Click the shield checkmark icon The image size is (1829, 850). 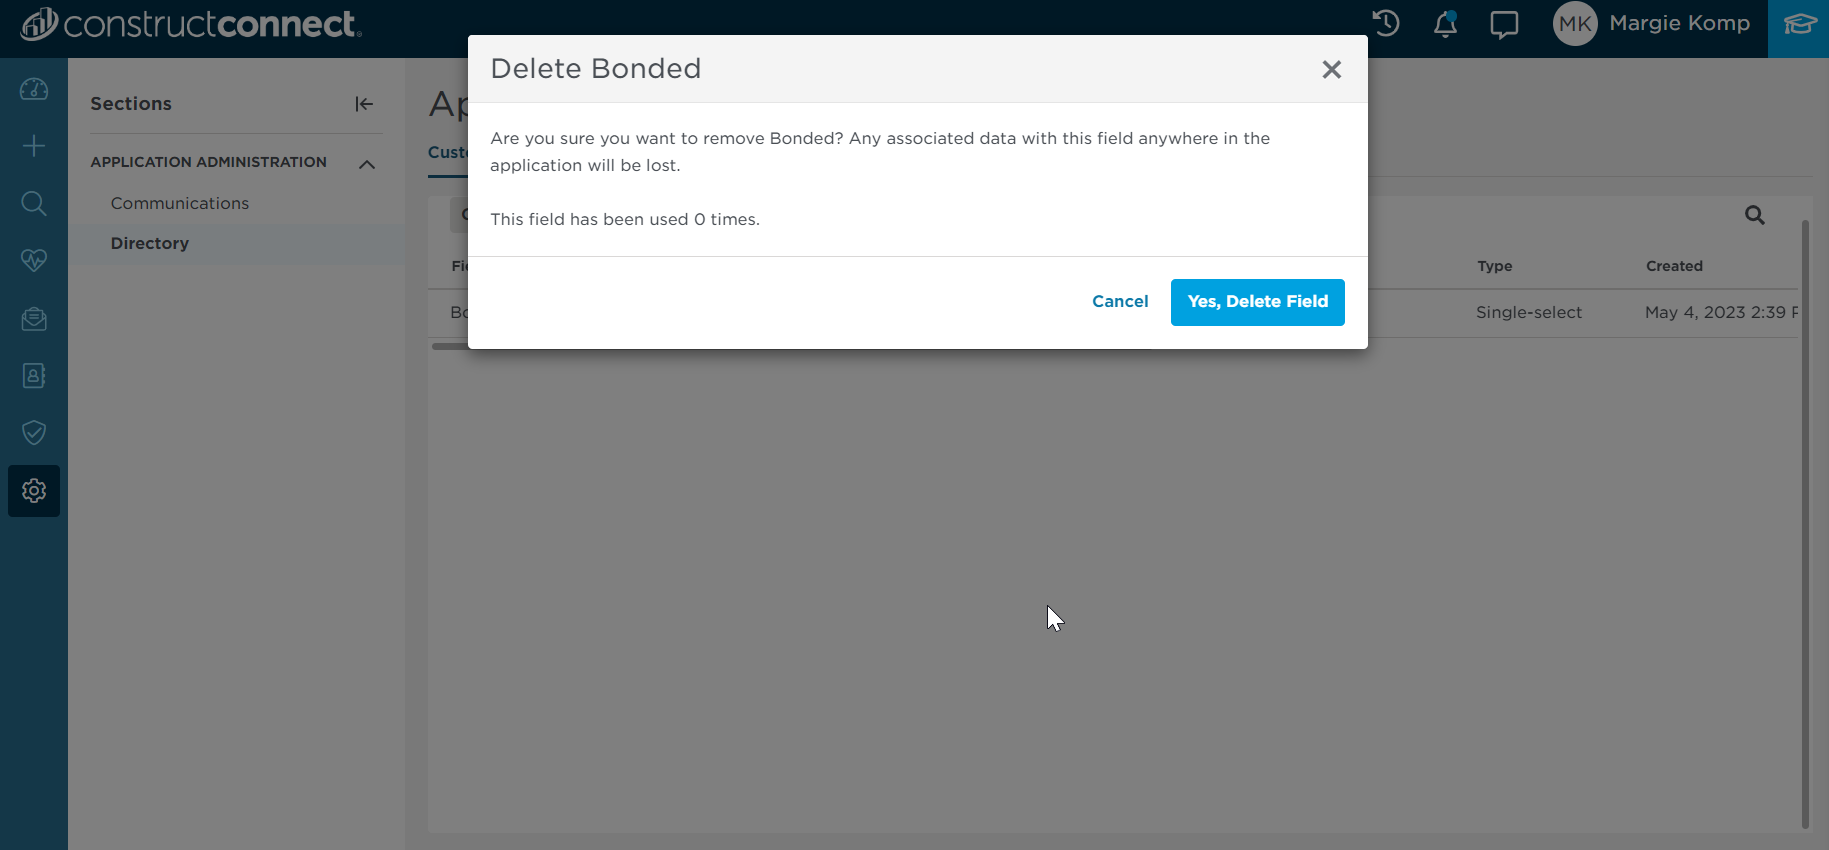[x=33, y=432]
